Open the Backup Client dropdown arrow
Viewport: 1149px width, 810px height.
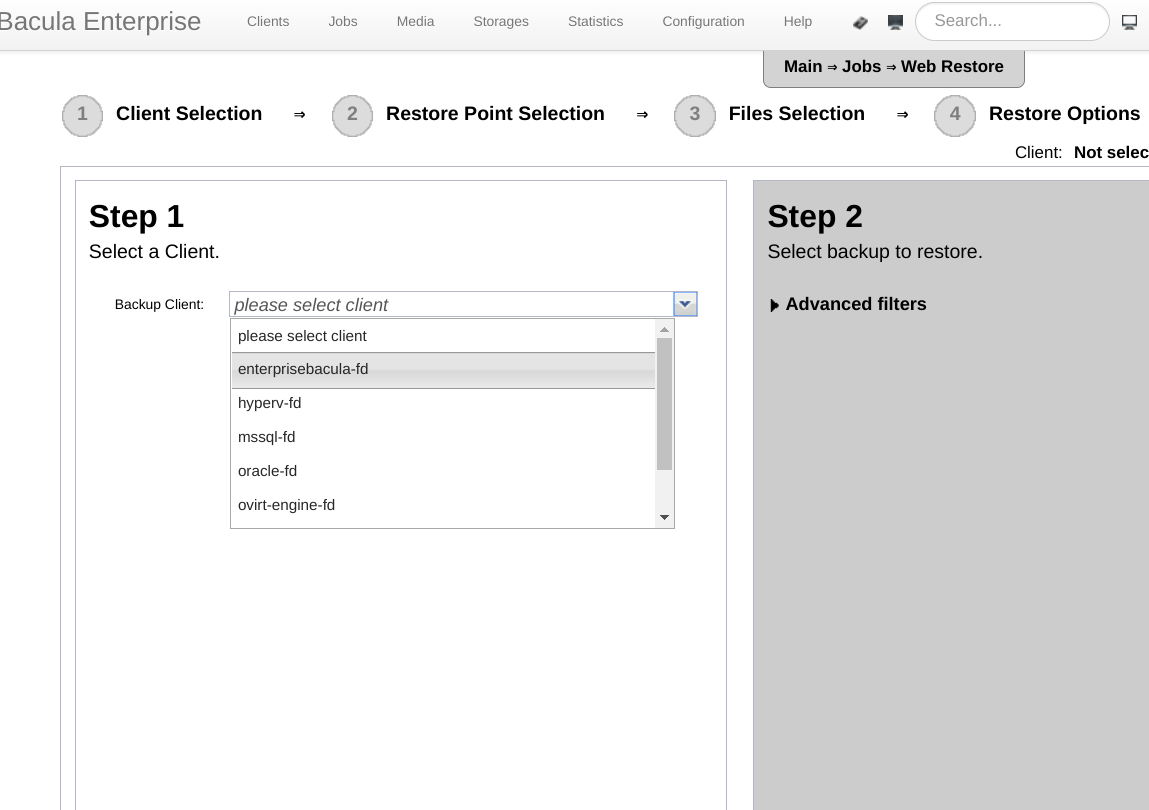[x=685, y=304]
